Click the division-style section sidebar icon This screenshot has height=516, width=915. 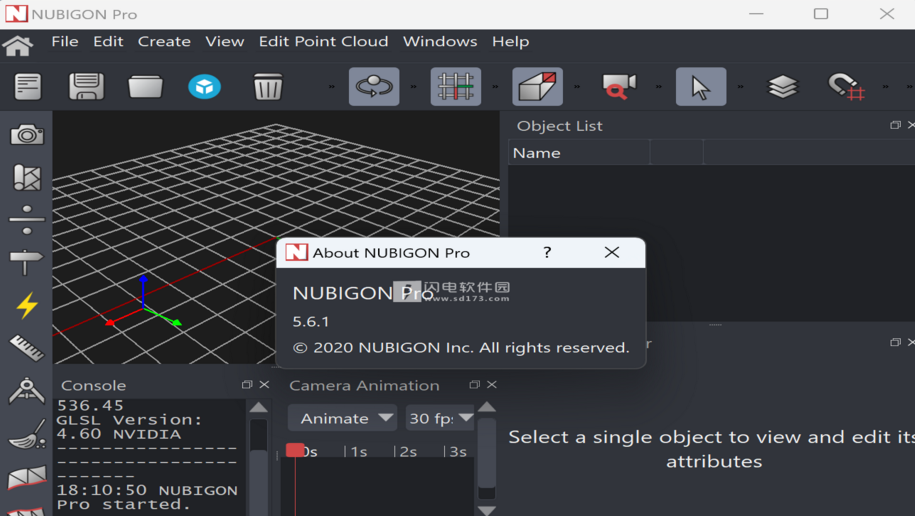27,219
